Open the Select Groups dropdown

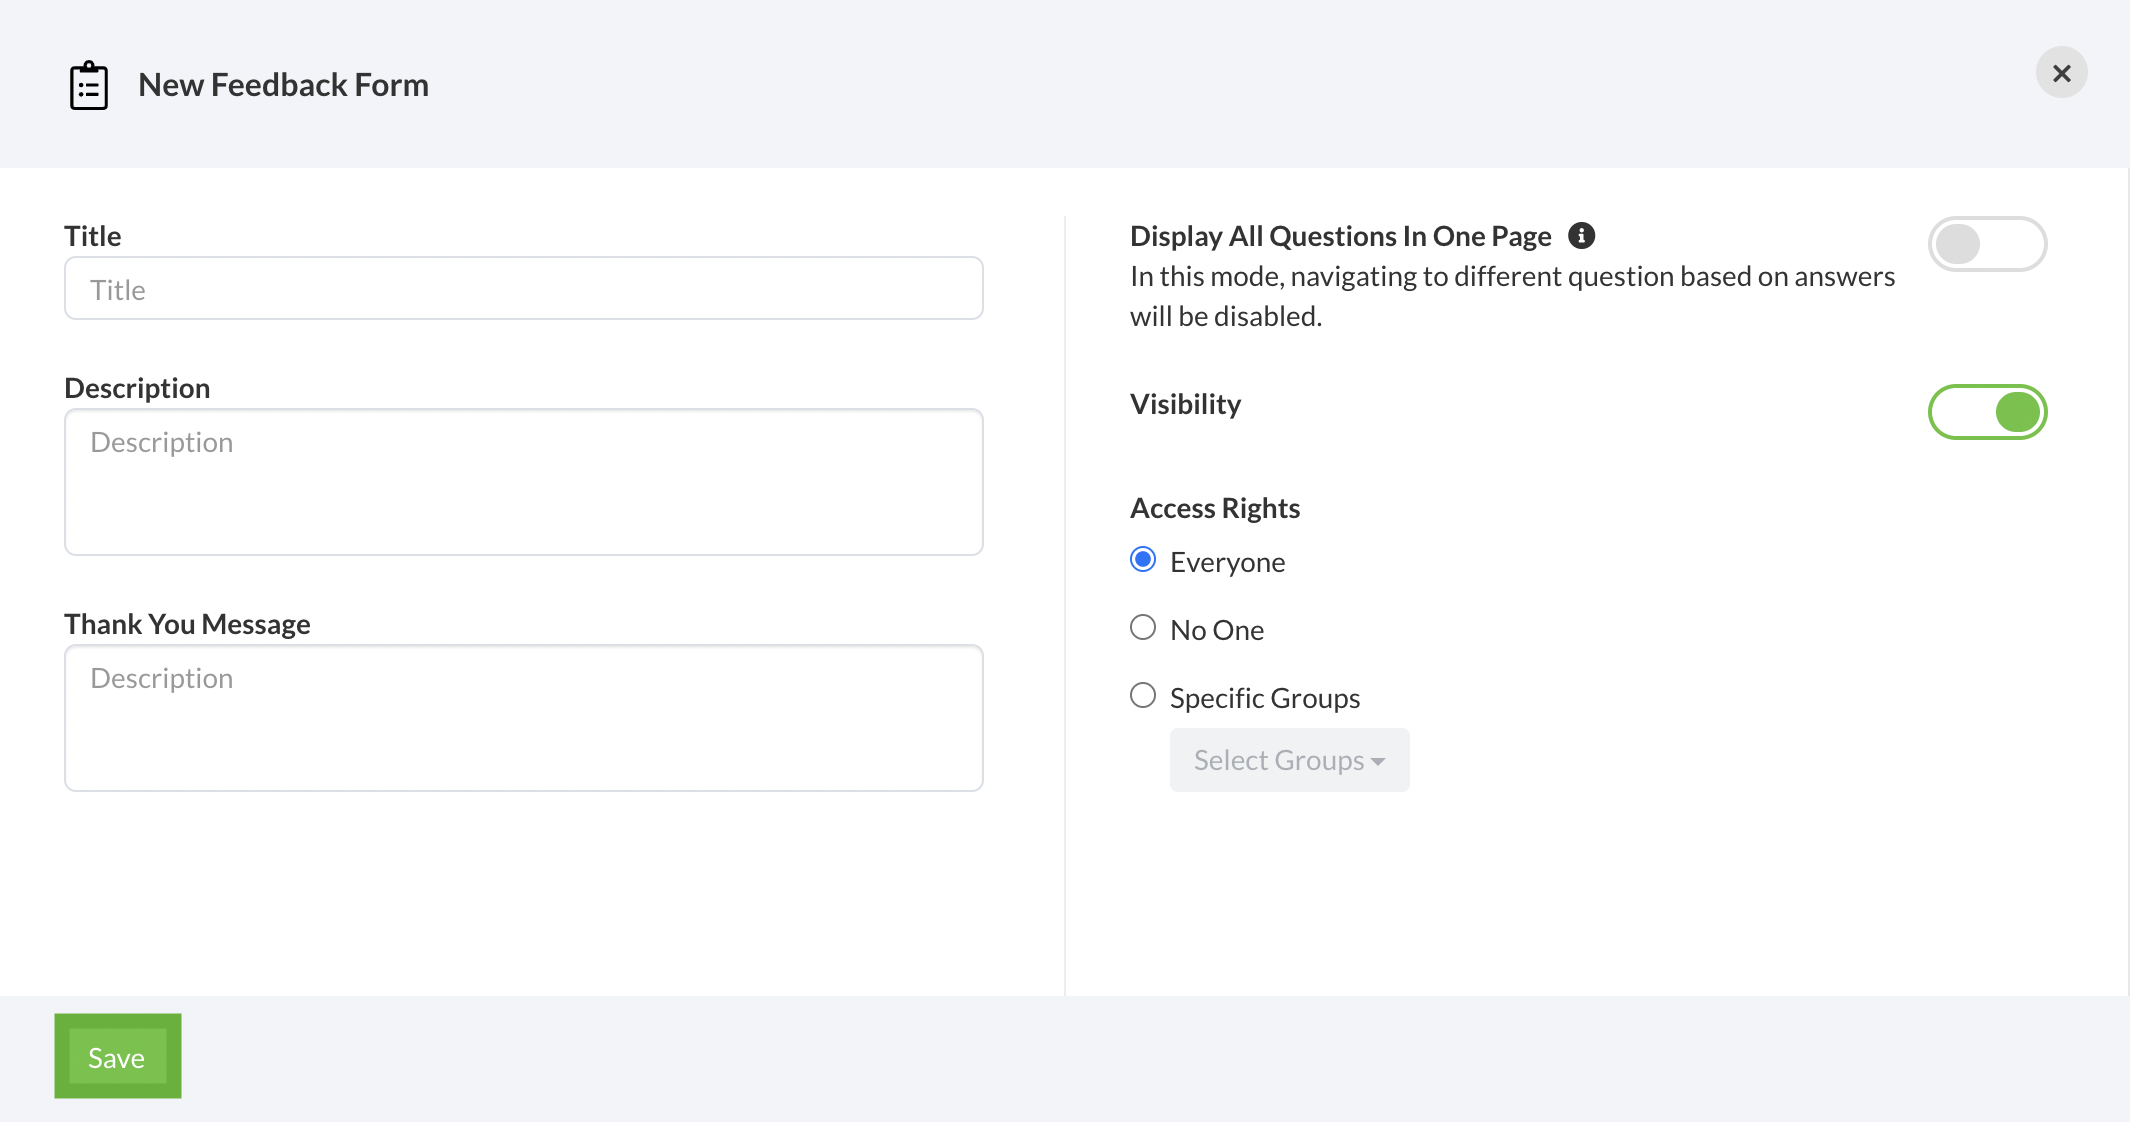click(x=1288, y=760)
